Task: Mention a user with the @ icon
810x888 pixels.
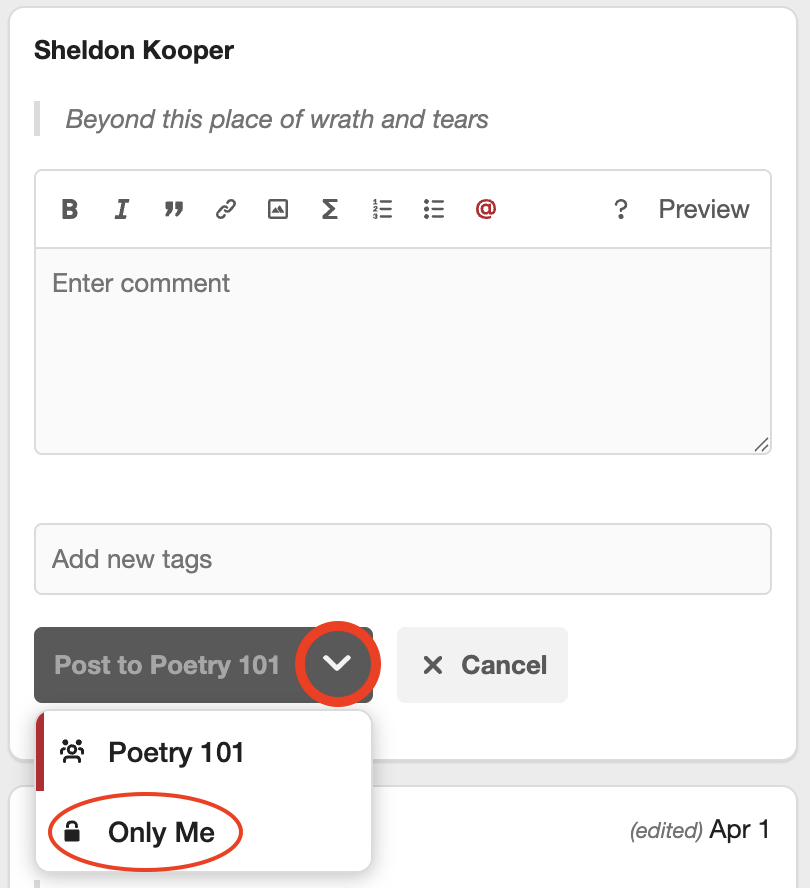Action: (486, 209)
